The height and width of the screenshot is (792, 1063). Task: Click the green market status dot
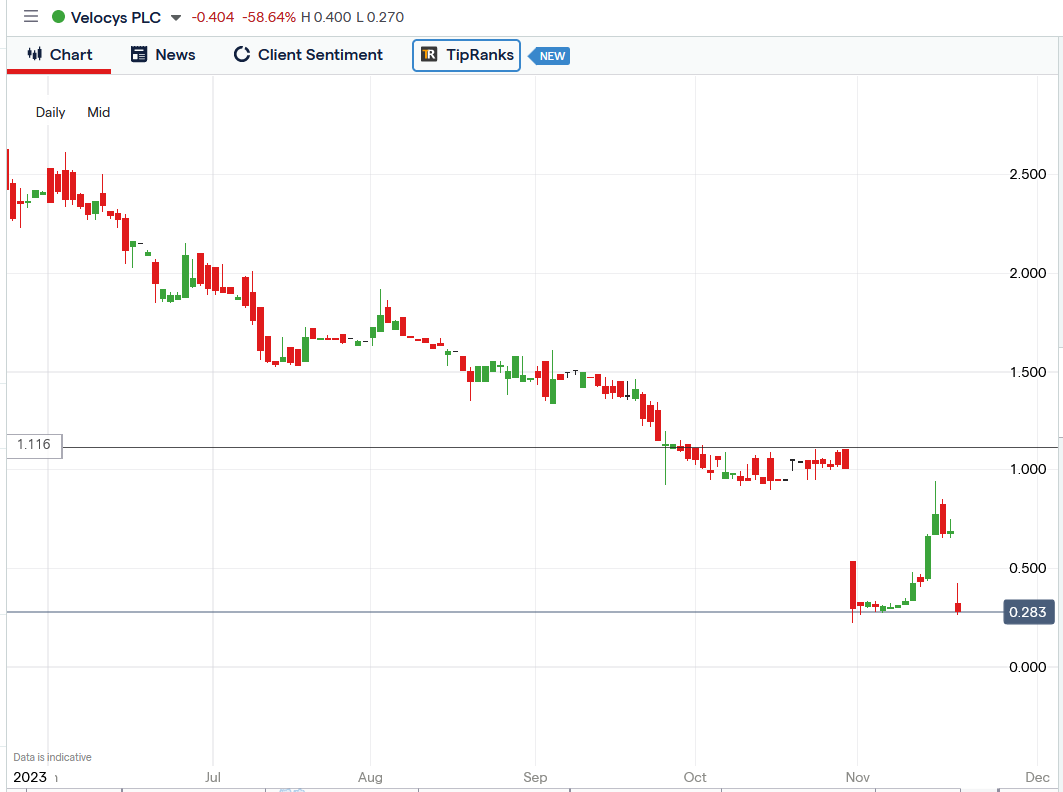tap(58, 17)
